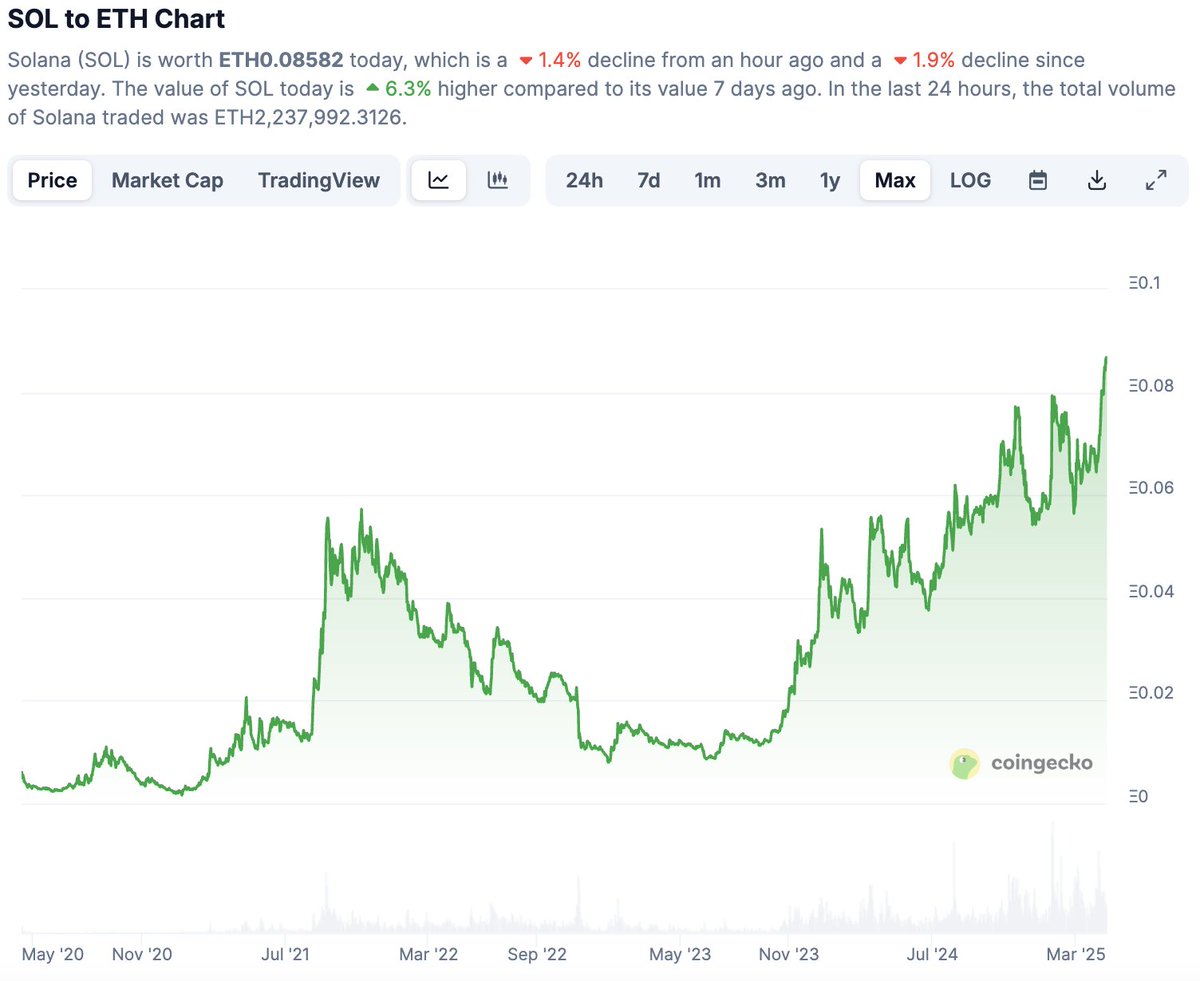Expand the chart to fullscreen
1200x981 pixels.
(1155, 180)
